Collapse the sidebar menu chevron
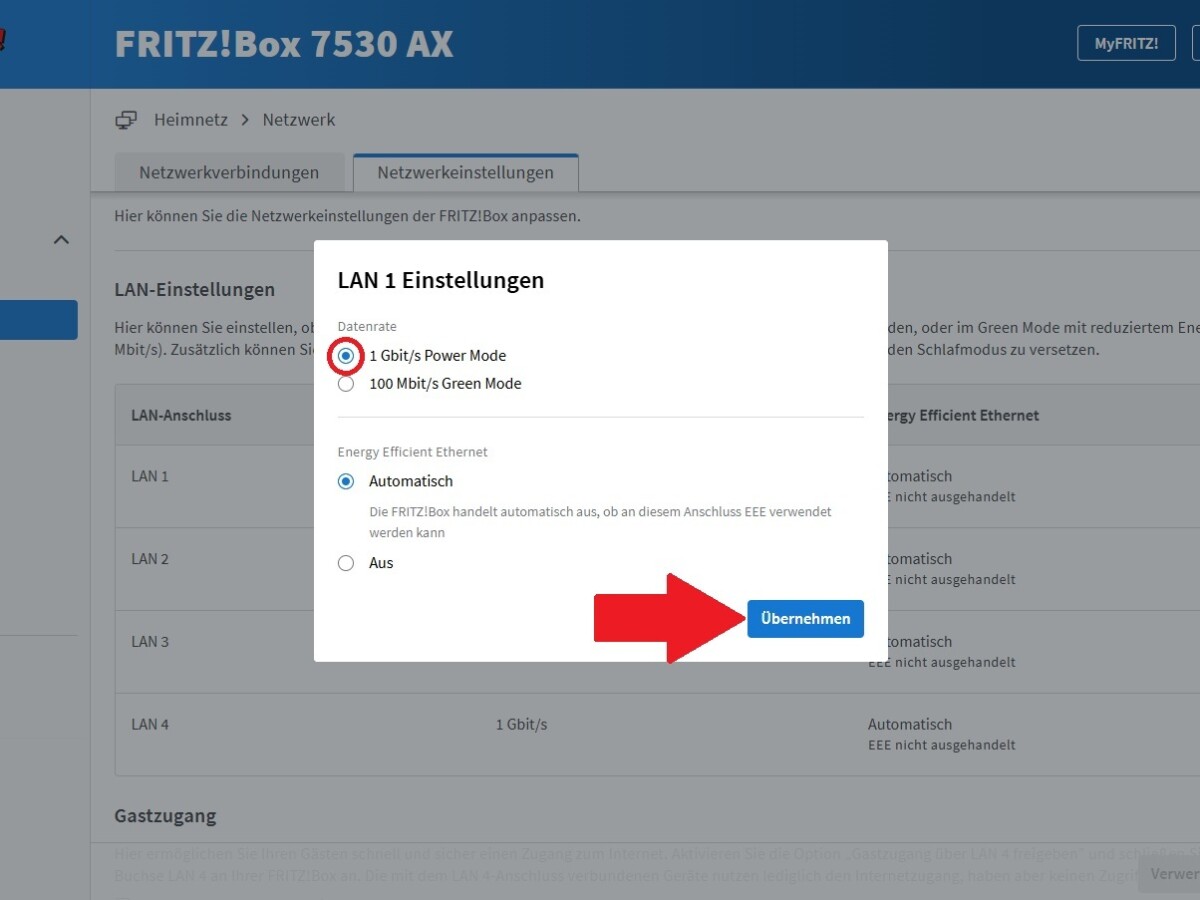 pyautogui.click(x=62, y=240)
